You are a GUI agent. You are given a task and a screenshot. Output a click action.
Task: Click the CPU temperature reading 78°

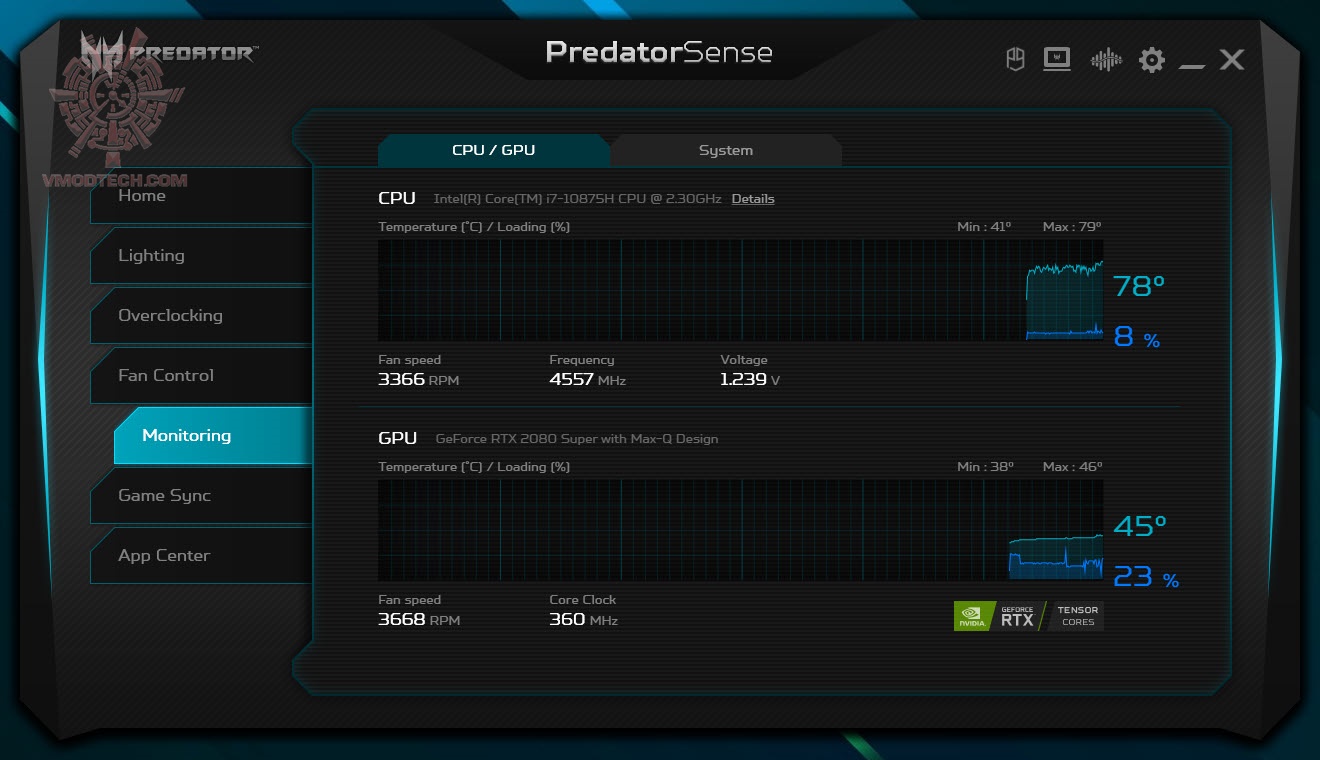click(x=1140, y=286)
